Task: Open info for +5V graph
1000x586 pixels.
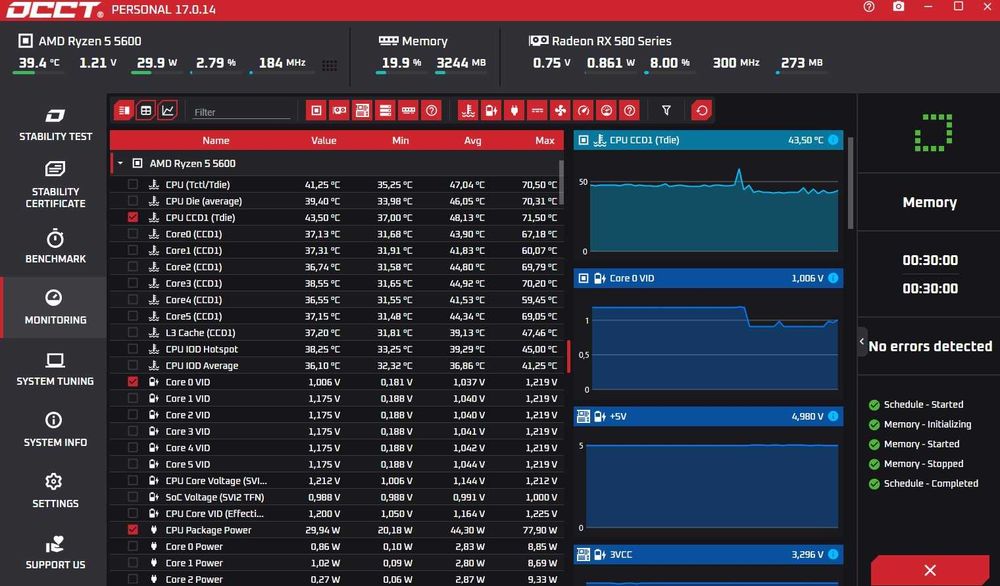Action: point(833,416)
